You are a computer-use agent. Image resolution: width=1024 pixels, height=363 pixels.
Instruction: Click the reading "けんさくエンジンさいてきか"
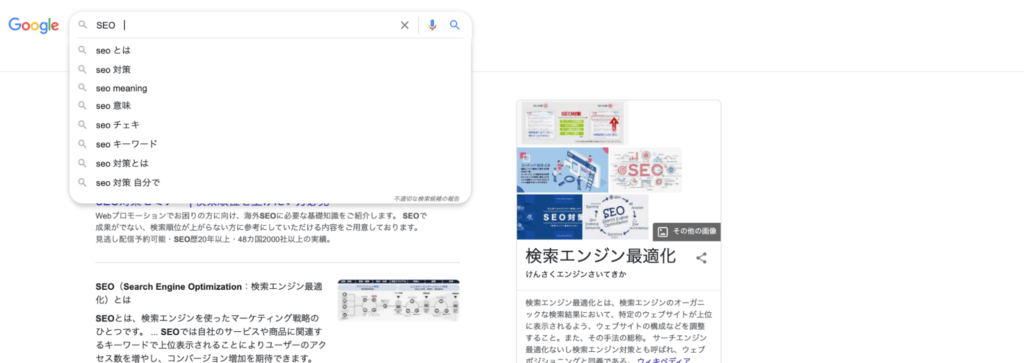coord(575,274)
